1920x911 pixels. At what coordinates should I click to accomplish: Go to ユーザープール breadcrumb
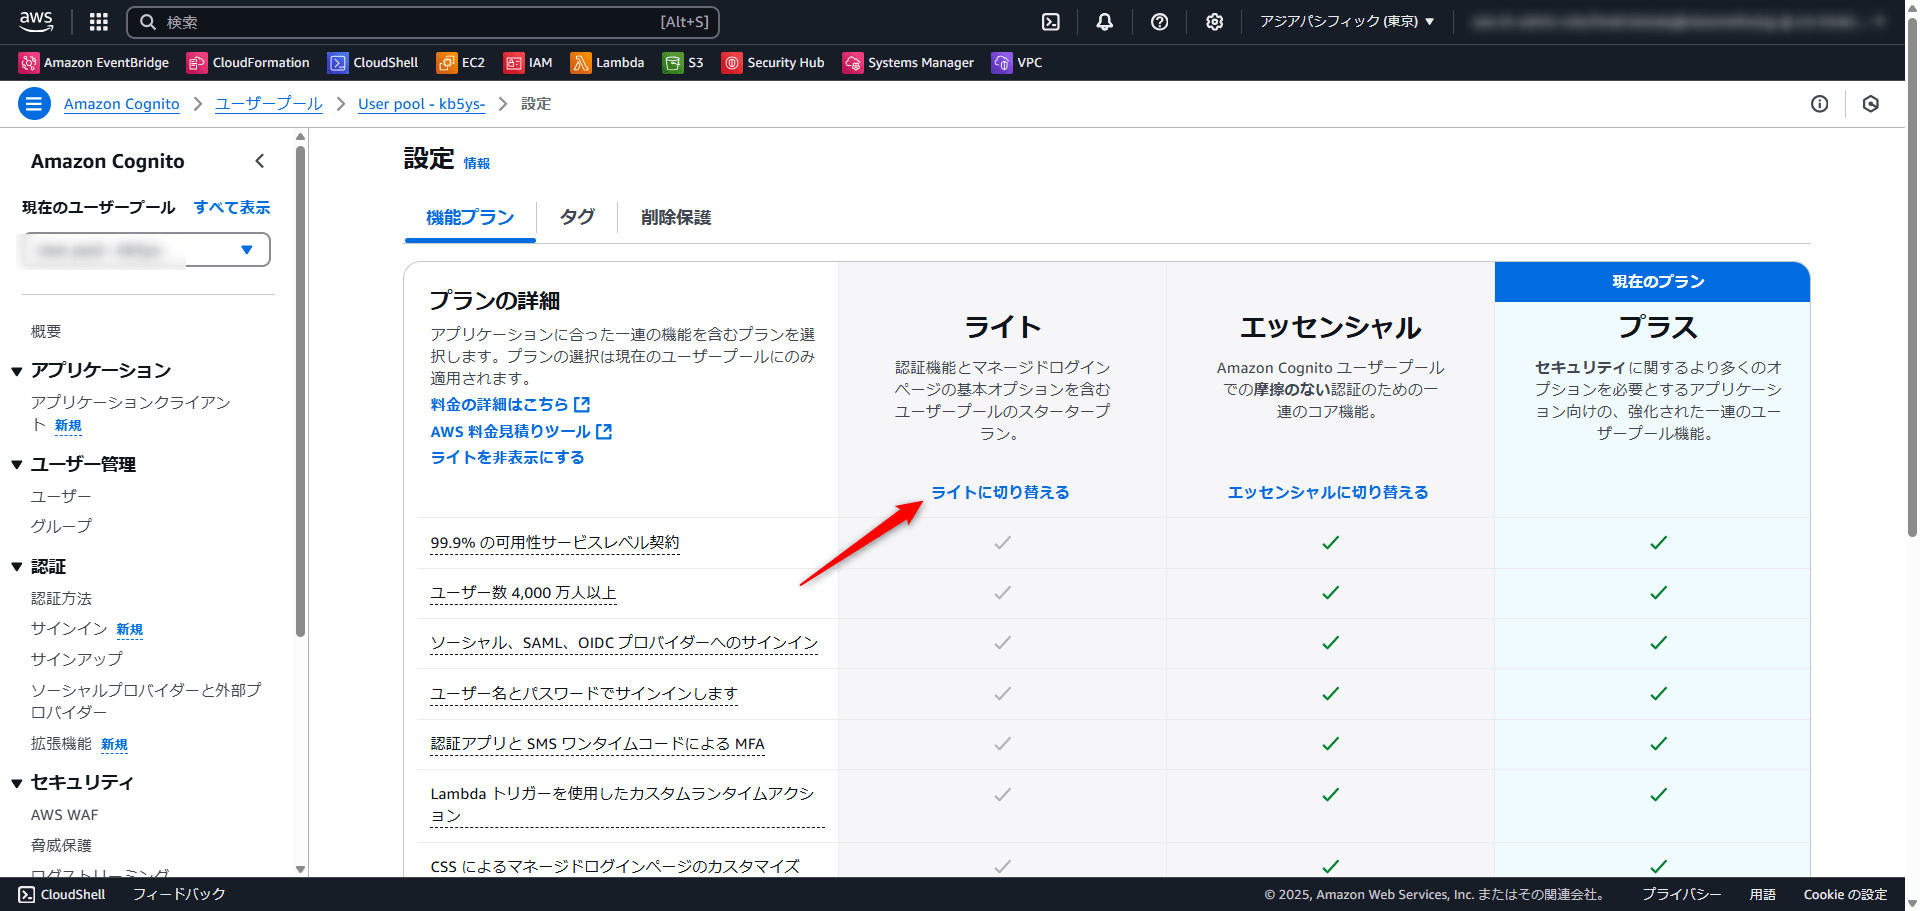pyautogui.click(x=269, y=104)
